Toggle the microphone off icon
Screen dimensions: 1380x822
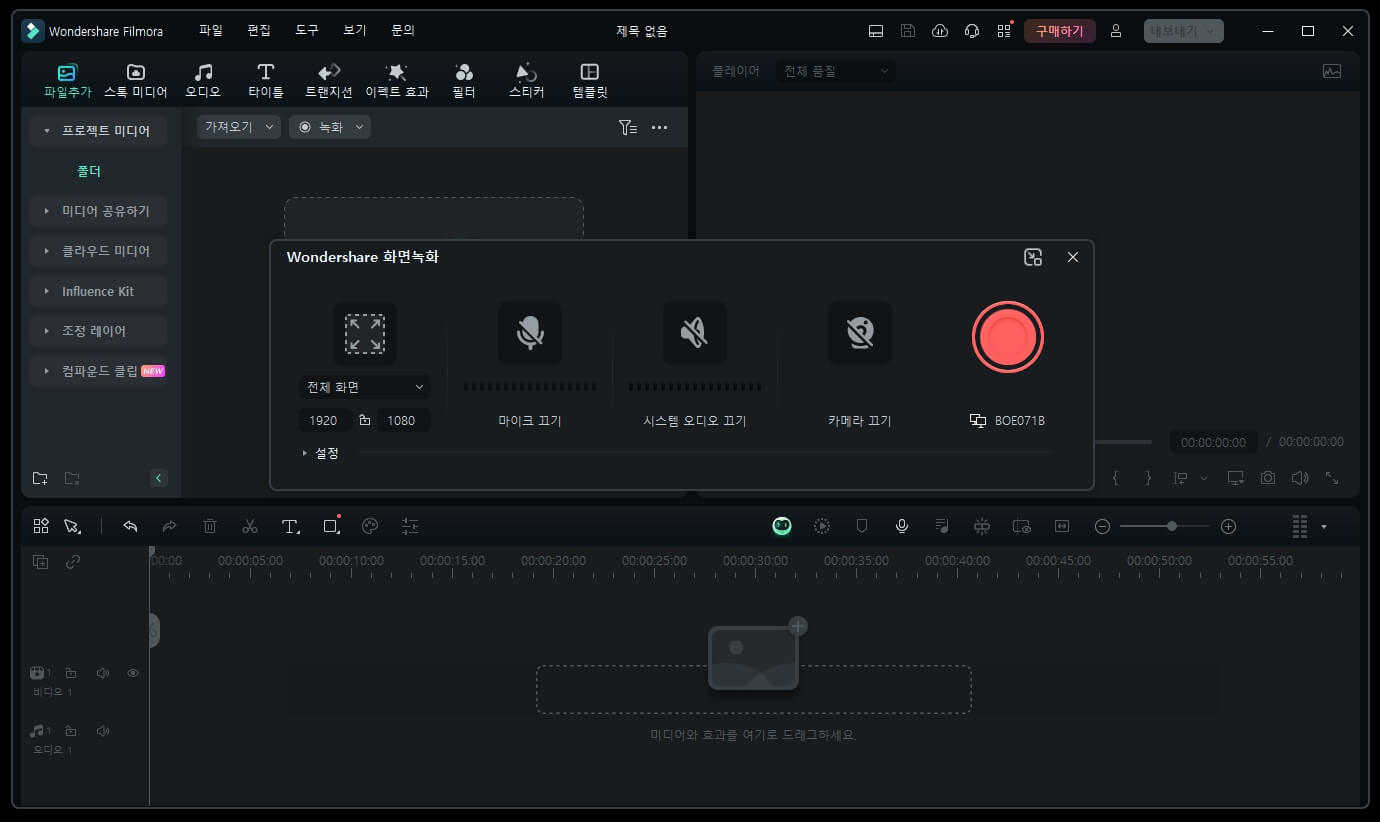click(530, 333)
